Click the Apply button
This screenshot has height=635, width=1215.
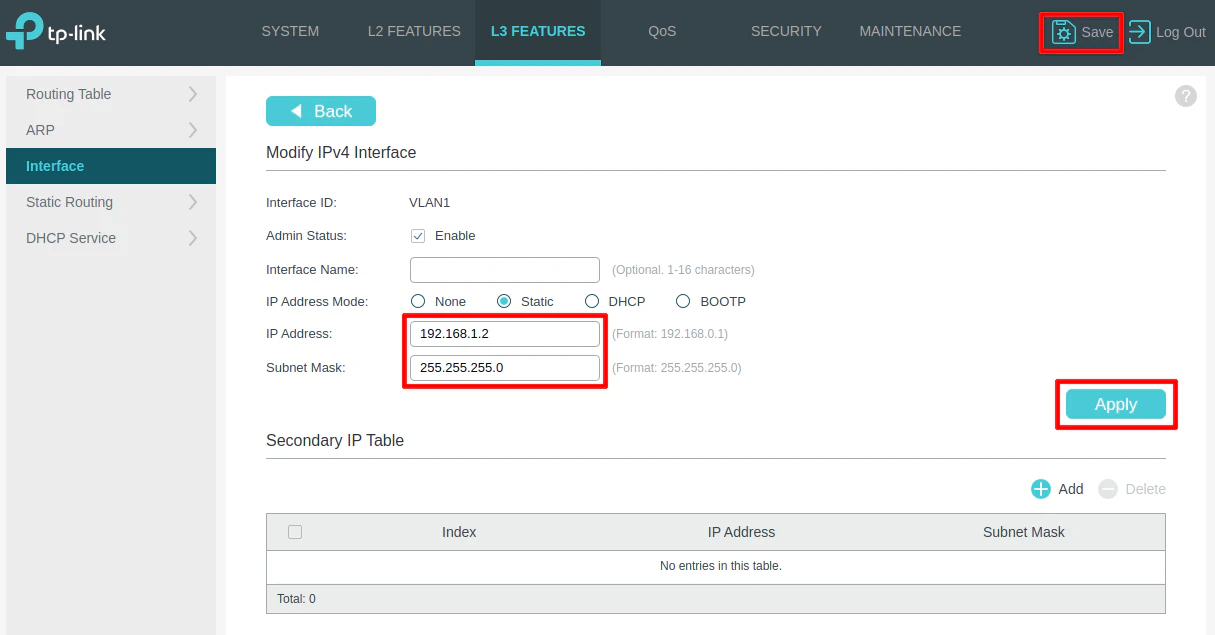point(1116,404)
